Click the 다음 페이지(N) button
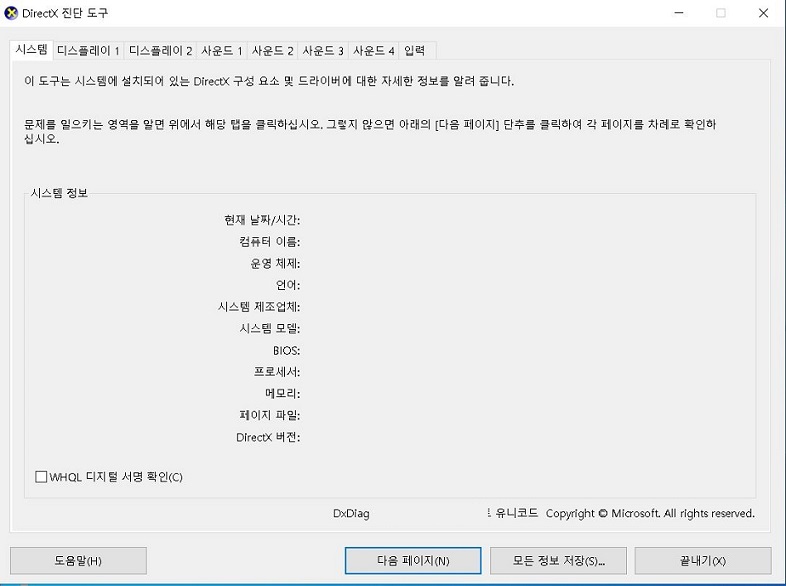Image resolution: width=786 pixels, height=586 pixels. 413,560
